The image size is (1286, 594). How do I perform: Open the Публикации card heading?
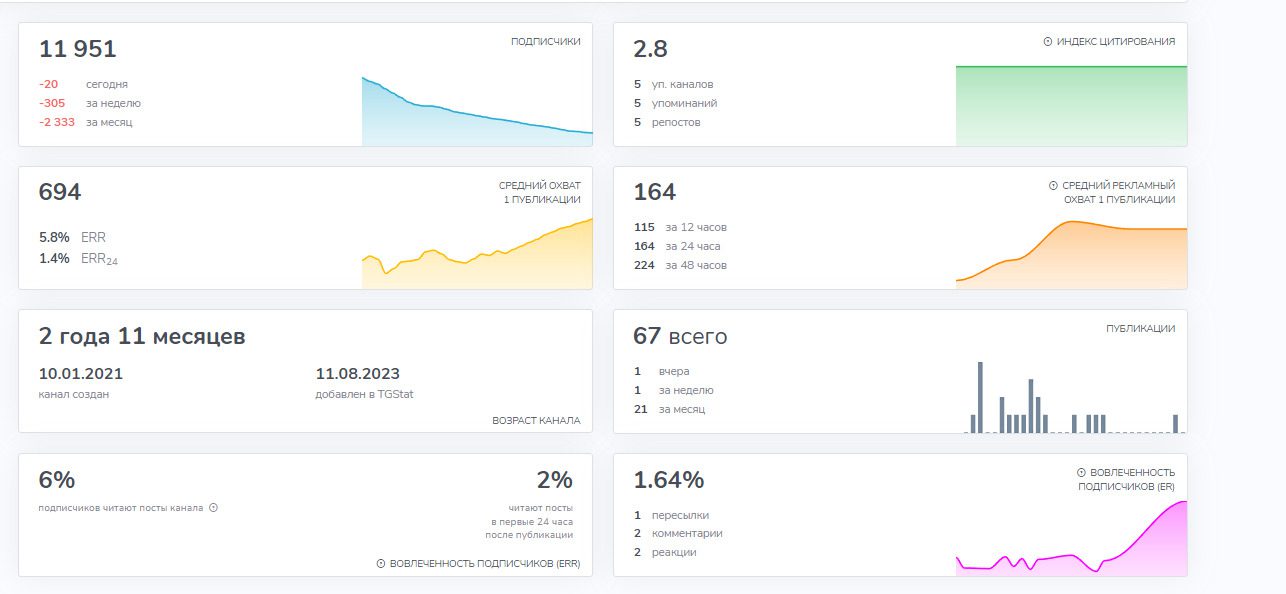pos(1140,329)
